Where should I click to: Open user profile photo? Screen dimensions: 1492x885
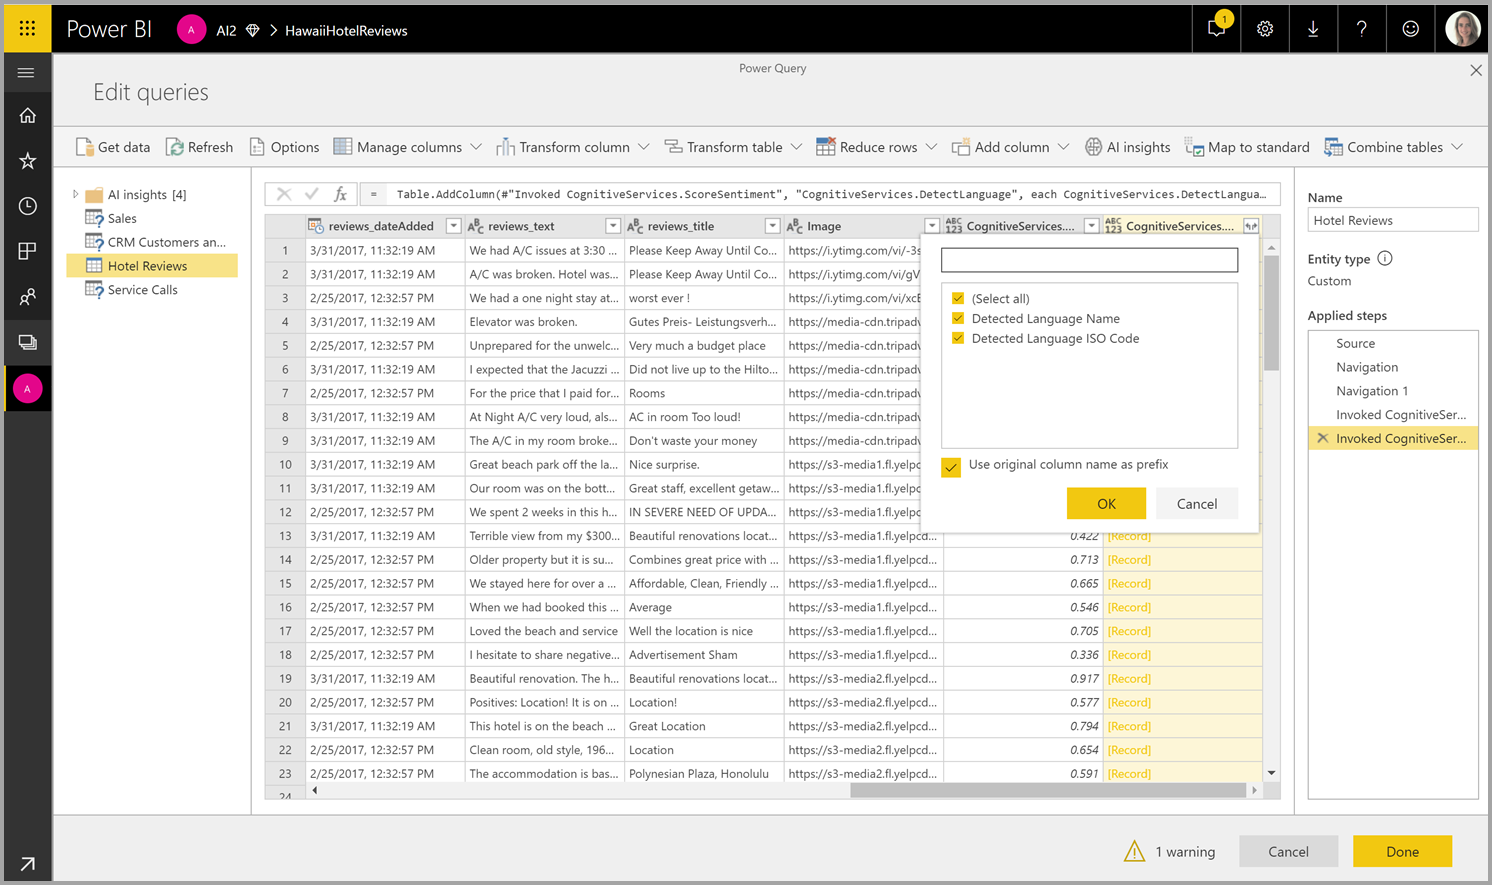1463,28
